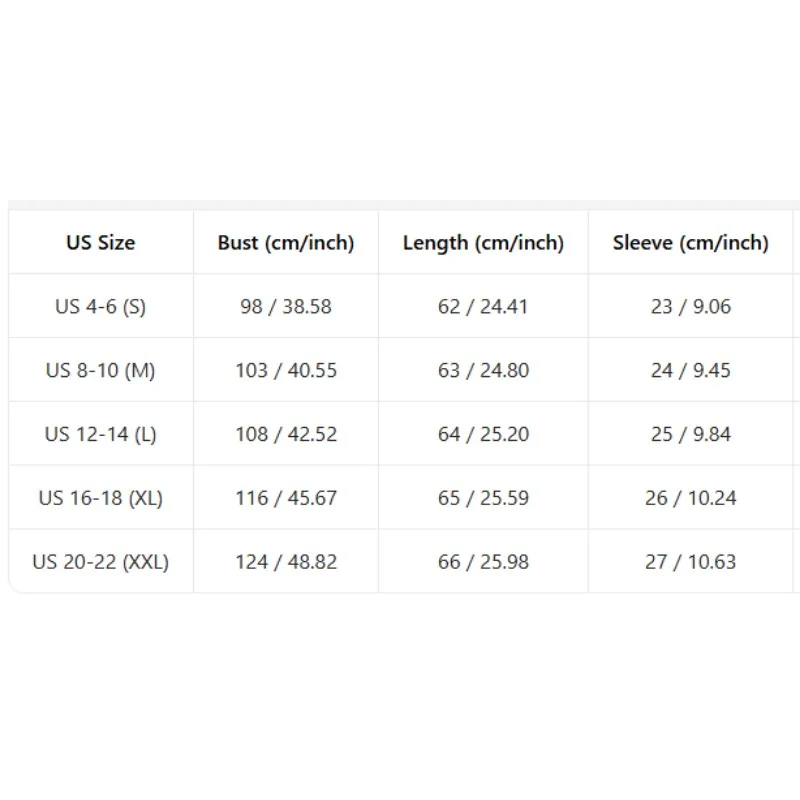This screenshot has width=800, height=800.
Task: Select the Sleeve (cm/inch) header cell
Action: click(x=690, y=242)
